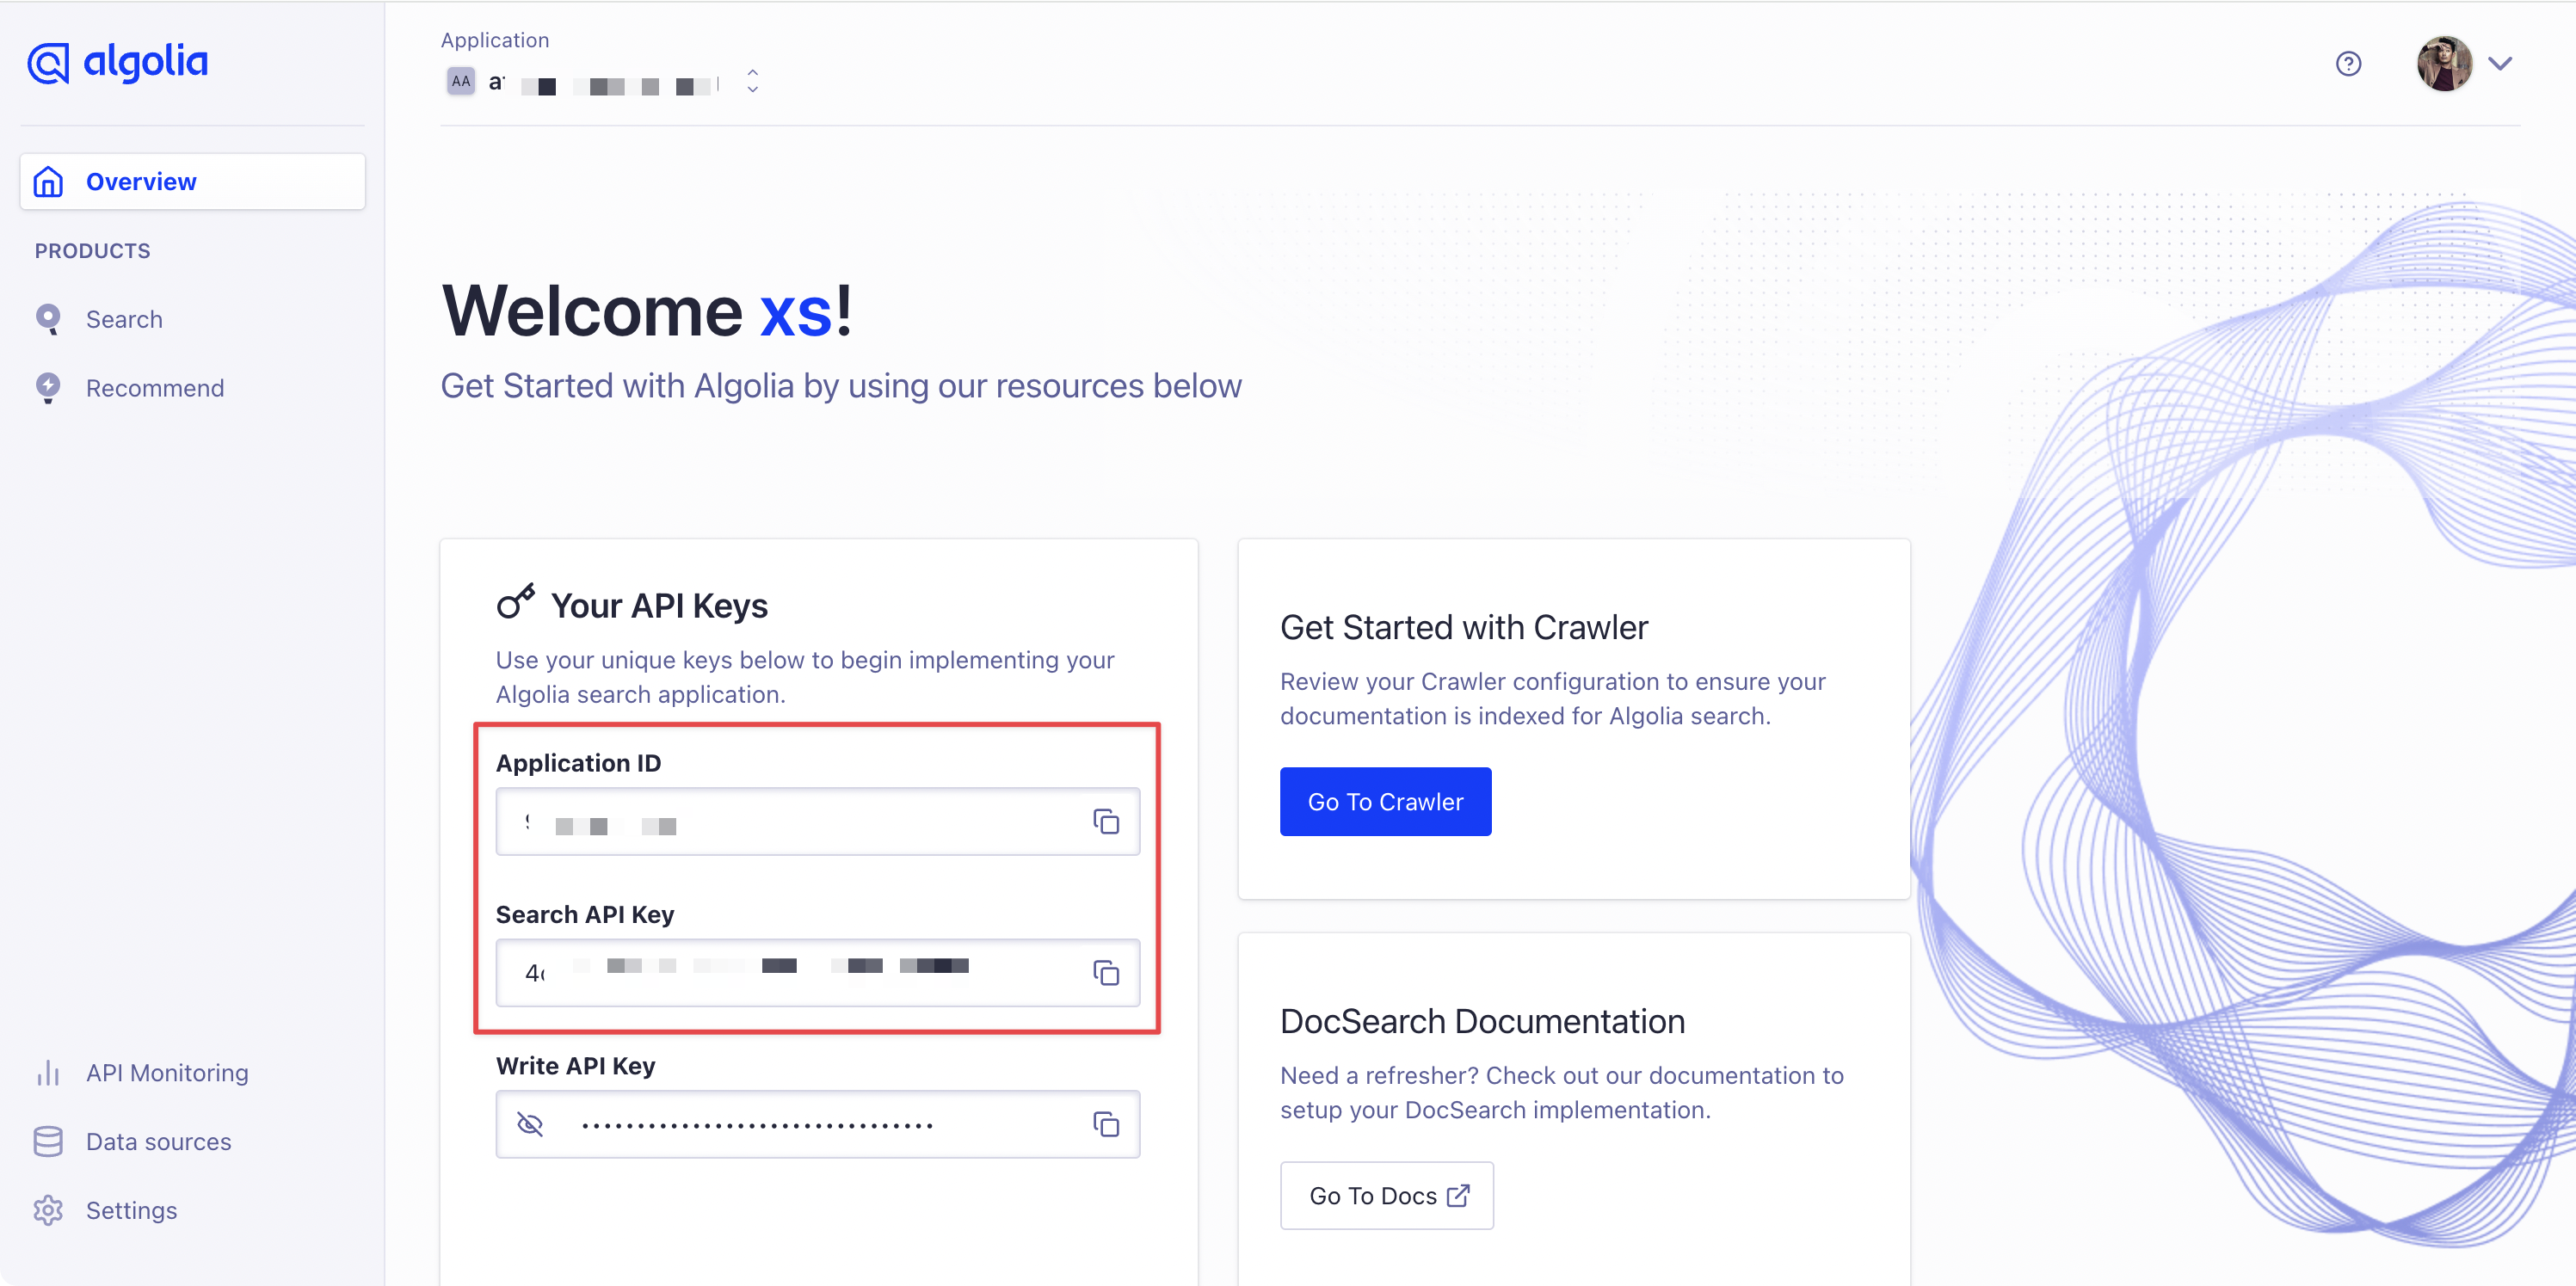Image resolution: width=2576 pixels, height=1286 pixels.
Task: Open Data sources via the database icon
Action: [x=48, y=1140]
